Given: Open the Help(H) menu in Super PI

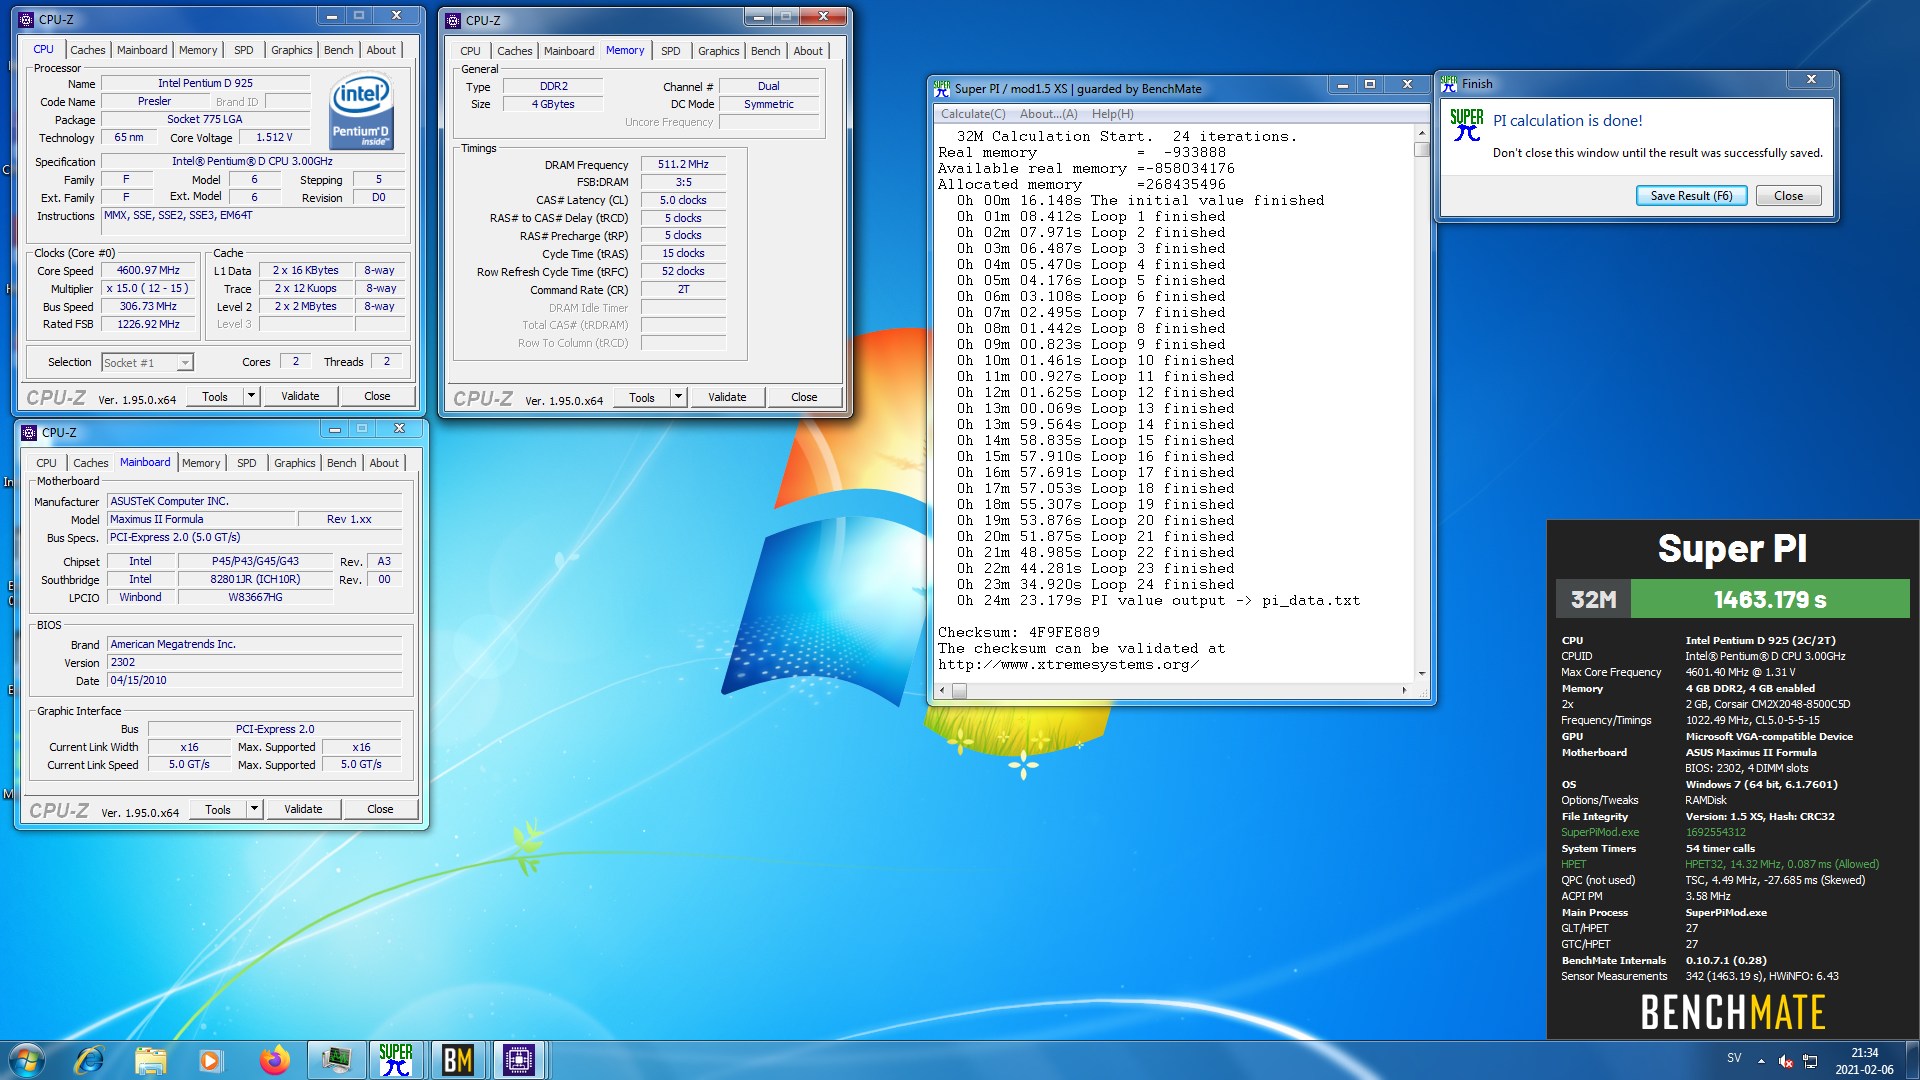Looking at the screenshot, I should pyautogui.click(x=1112, y=114).
